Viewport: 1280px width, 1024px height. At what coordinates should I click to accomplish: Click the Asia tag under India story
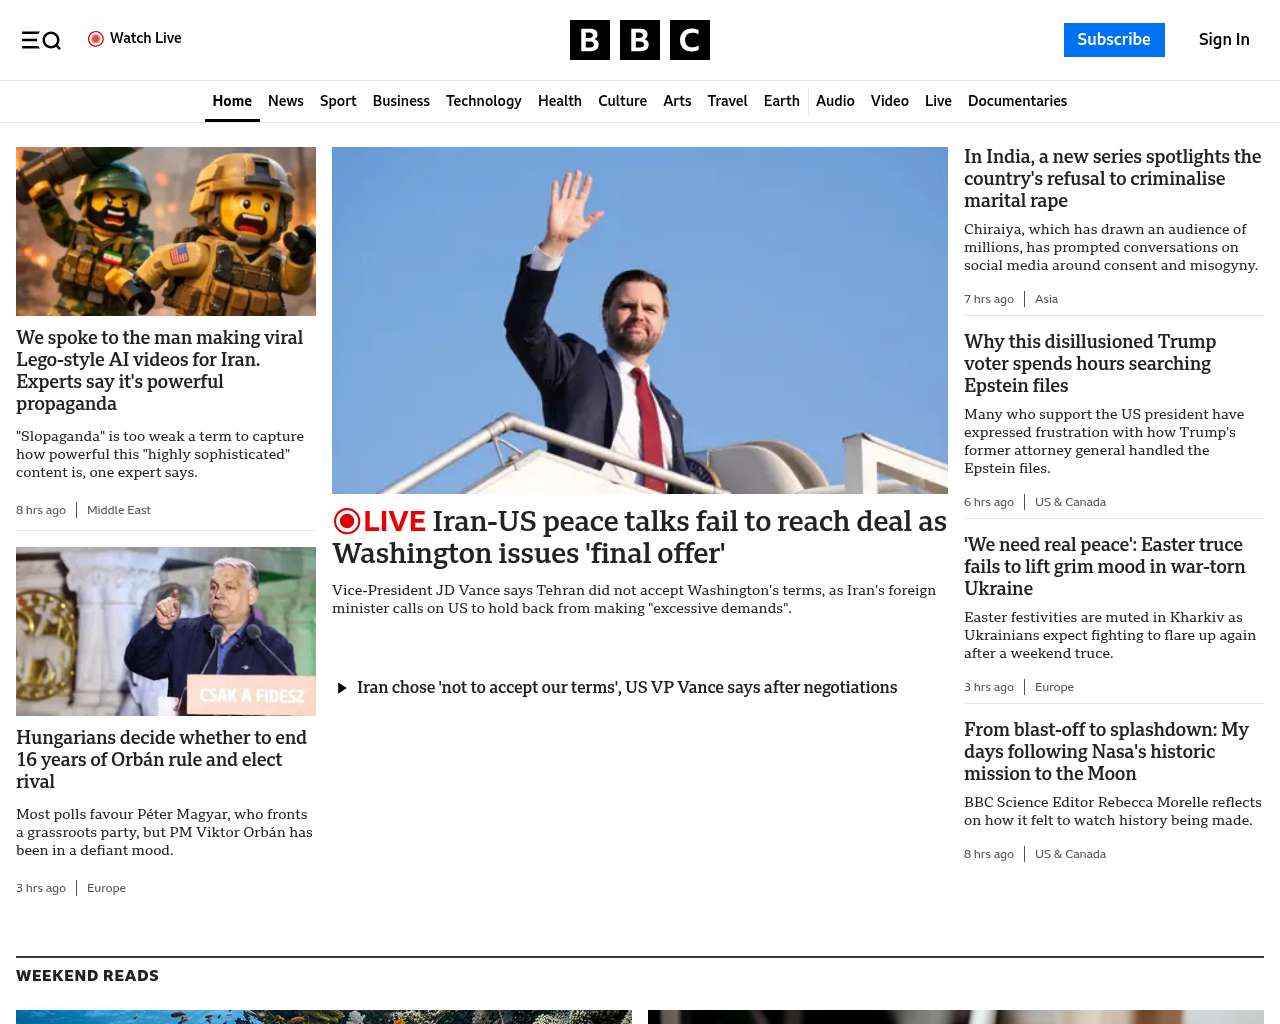coord(1046,299)
